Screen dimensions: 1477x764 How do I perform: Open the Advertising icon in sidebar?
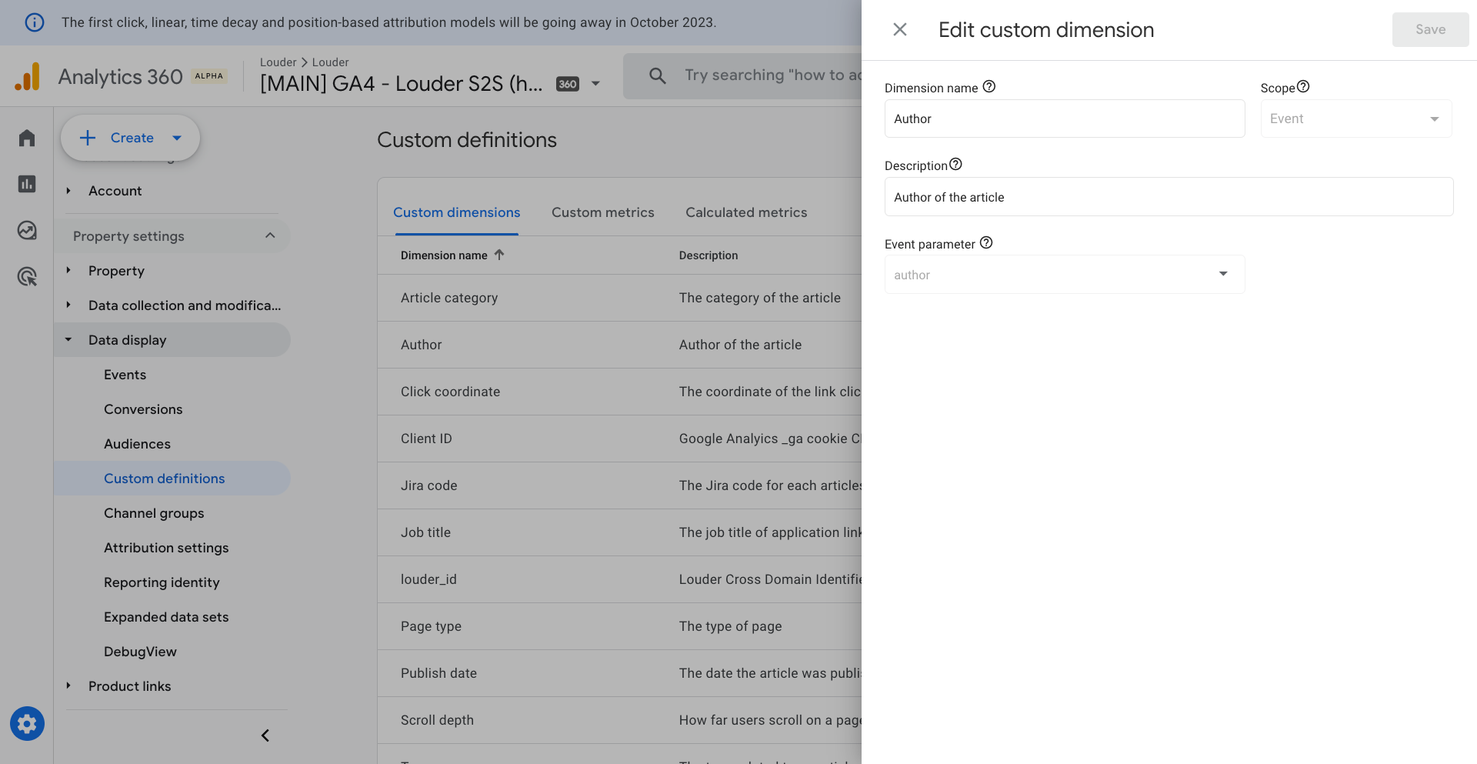pyautogui.click(x=27, y=277)
